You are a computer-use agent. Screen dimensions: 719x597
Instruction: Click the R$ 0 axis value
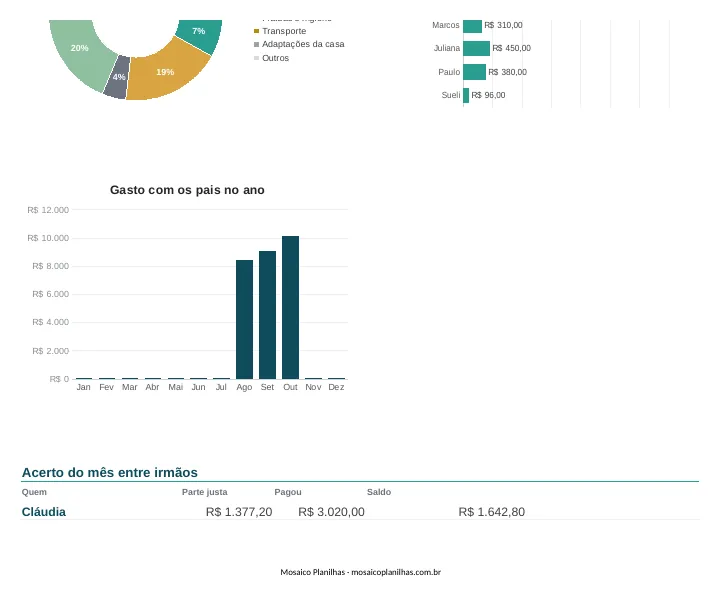tap(59, 379)
